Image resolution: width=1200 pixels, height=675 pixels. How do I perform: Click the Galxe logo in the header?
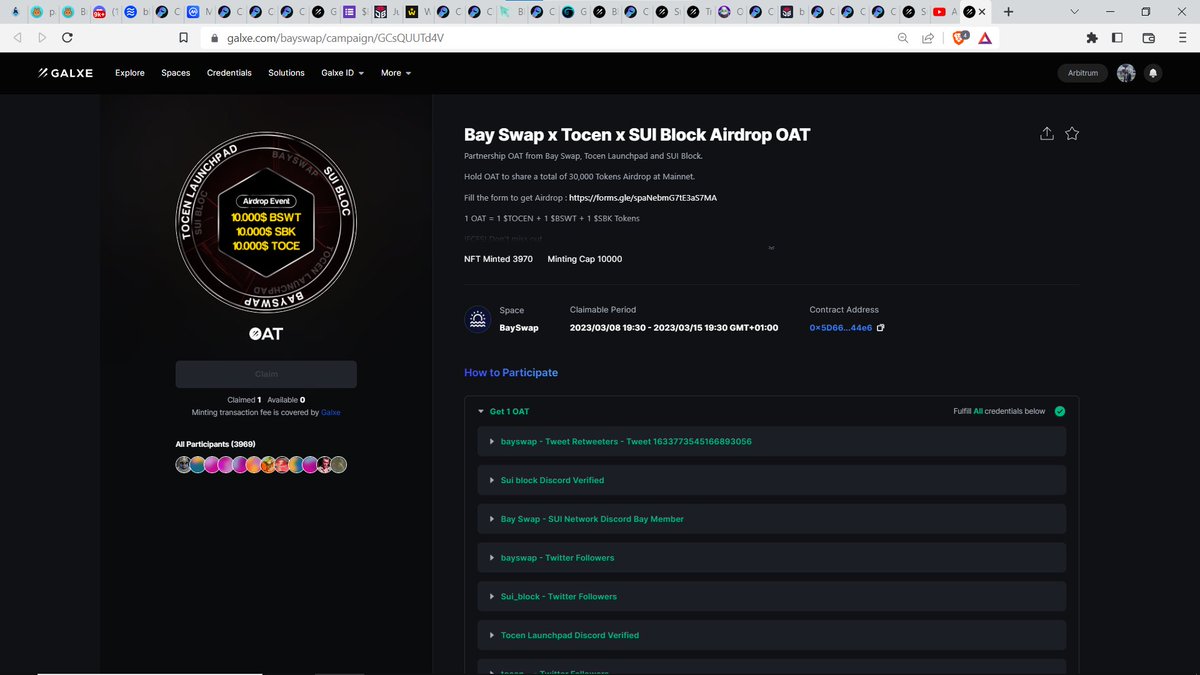pos(65,73)
